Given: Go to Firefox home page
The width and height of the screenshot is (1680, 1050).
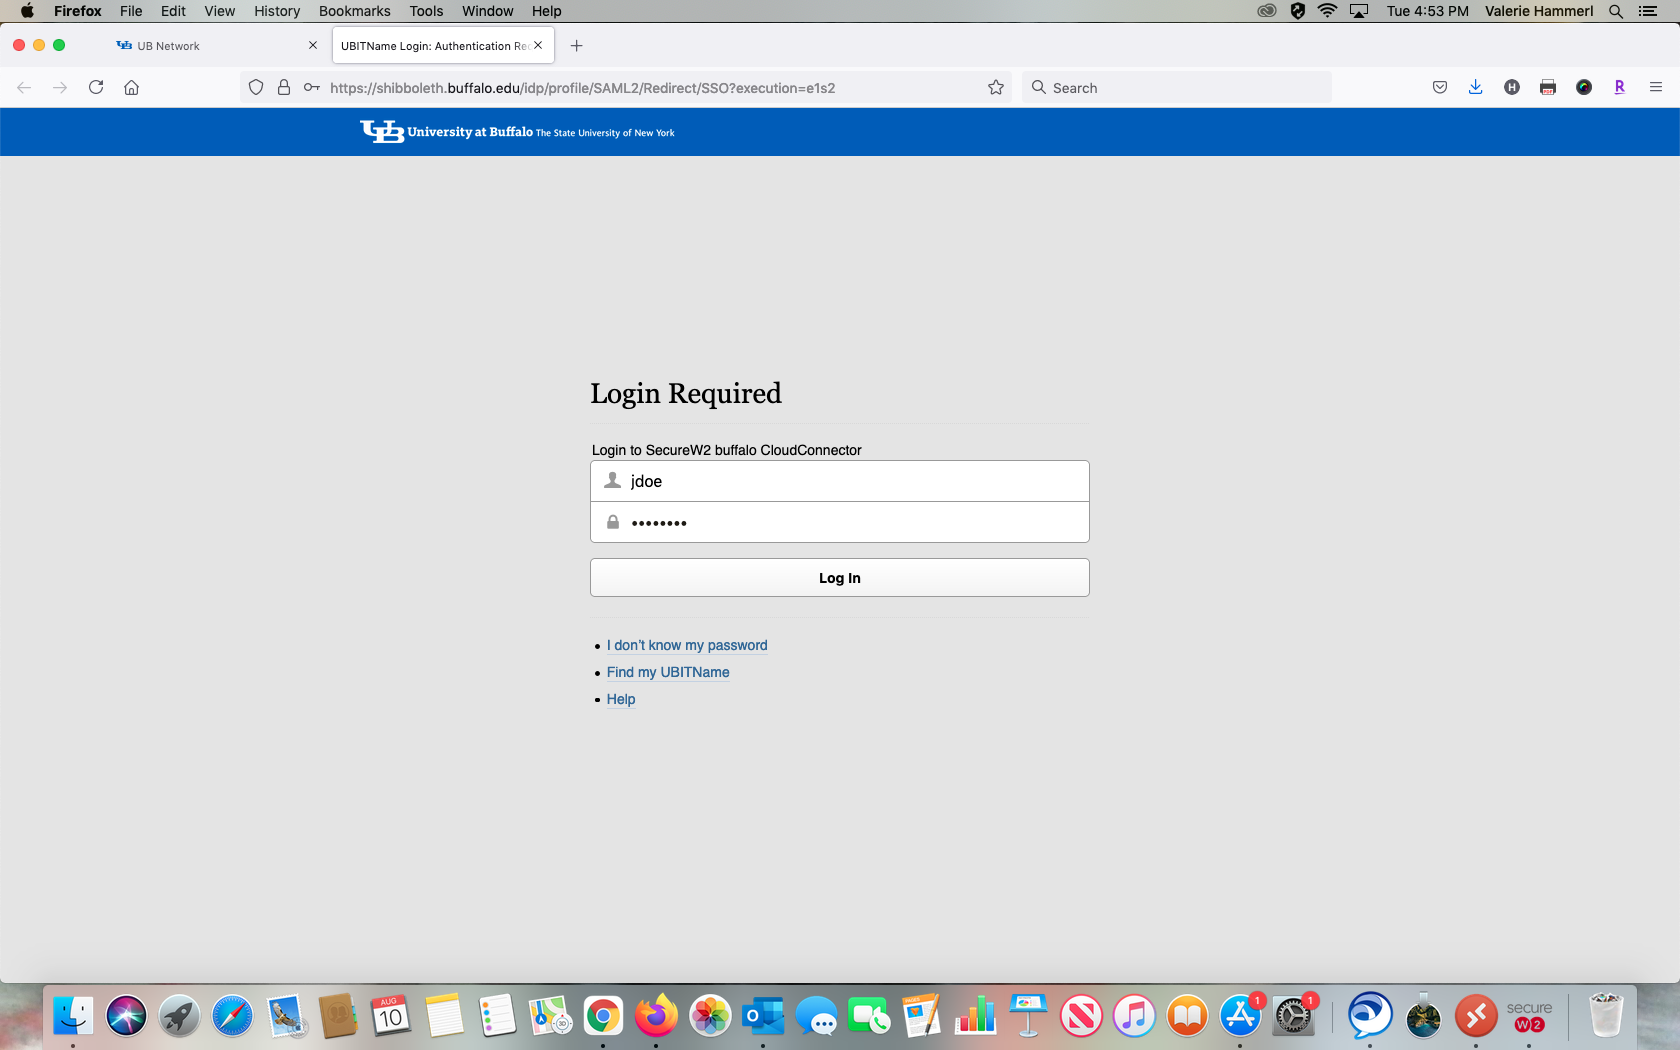Looking at the screenshot, I should pos(131,87).
